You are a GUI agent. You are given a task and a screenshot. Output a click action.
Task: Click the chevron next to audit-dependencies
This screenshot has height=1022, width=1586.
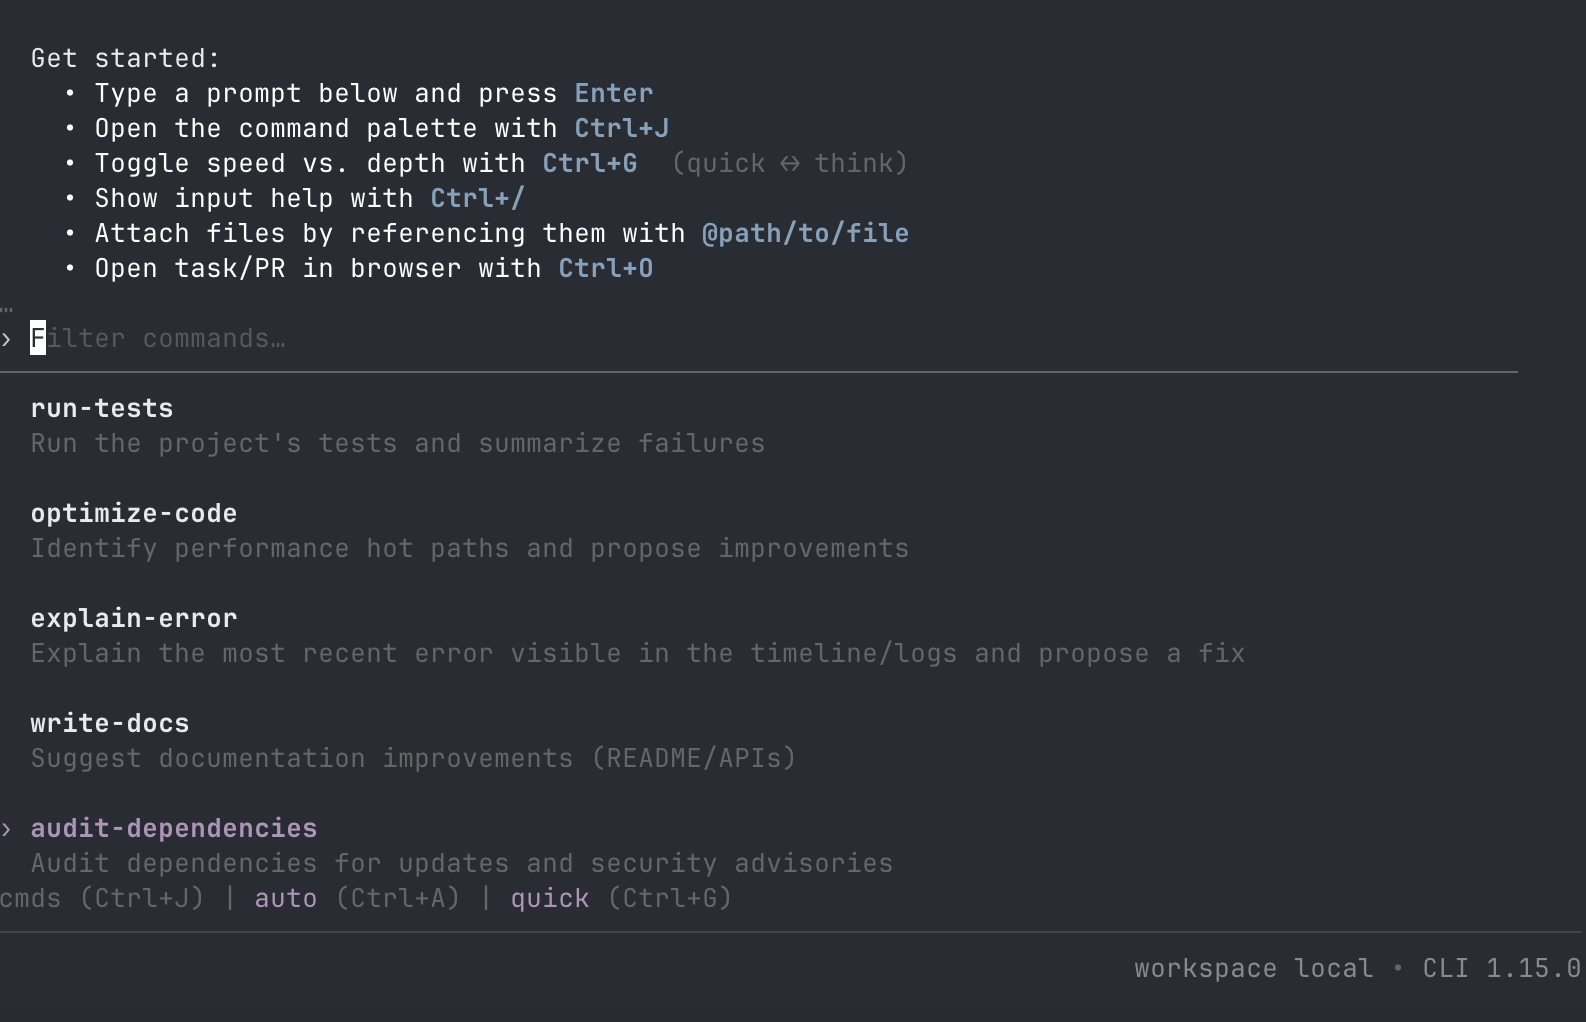(x=7, y=828)
